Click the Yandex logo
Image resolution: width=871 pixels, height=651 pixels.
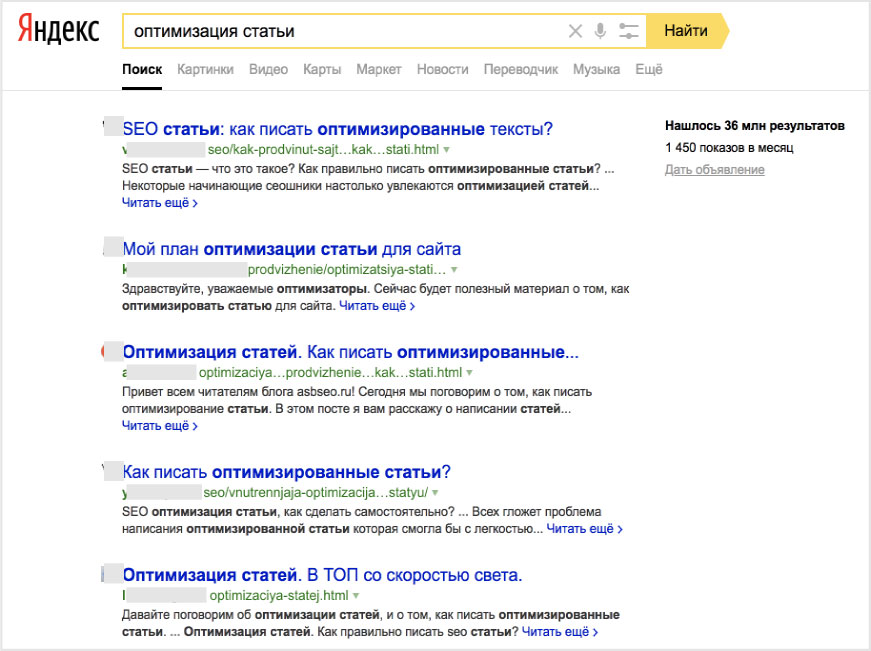[x=58, y=30]
